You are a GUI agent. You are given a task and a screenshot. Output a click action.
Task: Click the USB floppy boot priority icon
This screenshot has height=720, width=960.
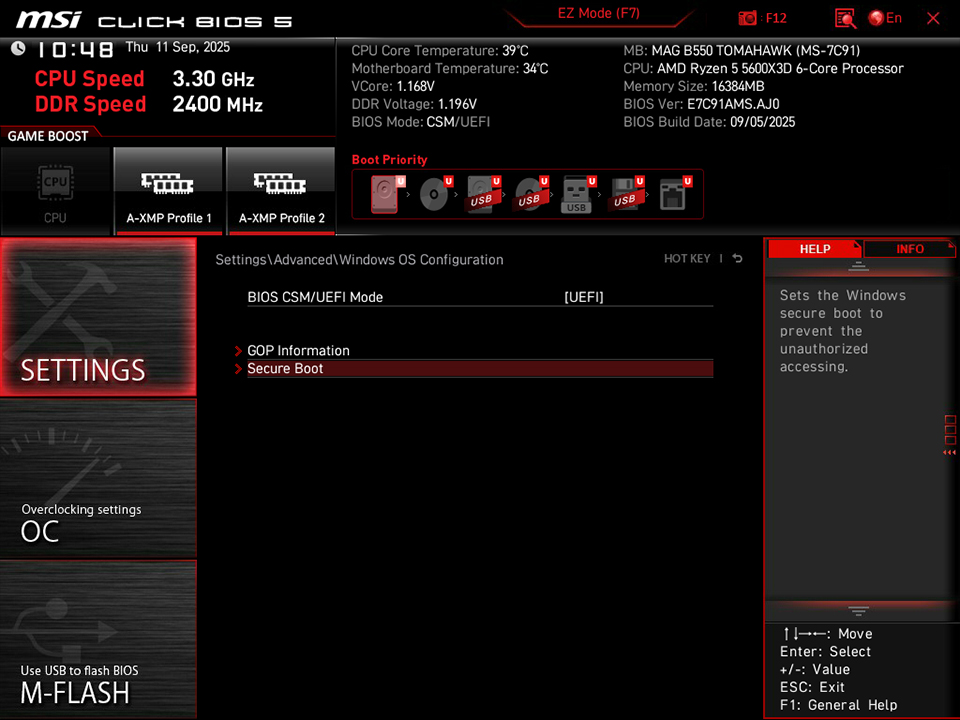tap(627, 193)
